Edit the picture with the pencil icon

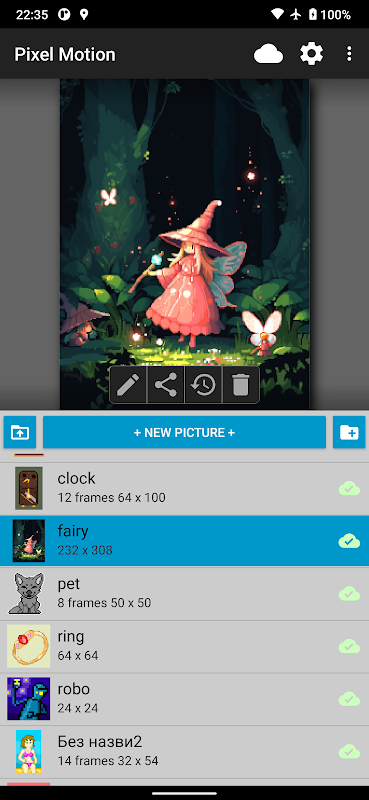click(129, 385)
